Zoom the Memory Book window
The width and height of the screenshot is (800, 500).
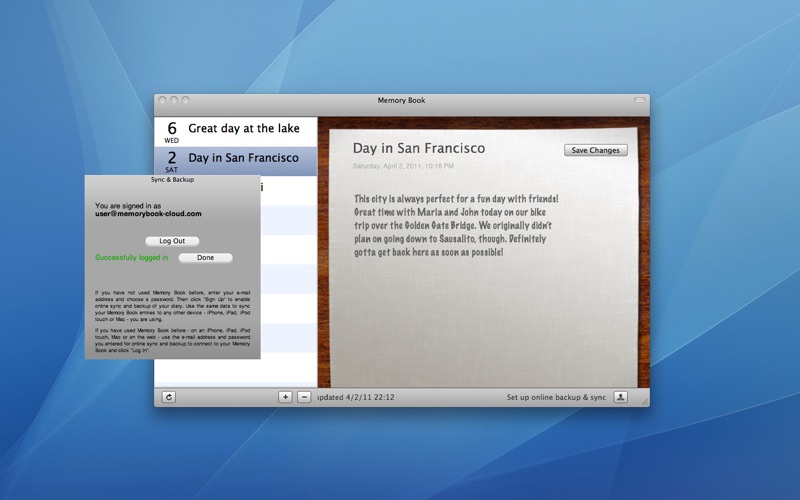[185, 100]
